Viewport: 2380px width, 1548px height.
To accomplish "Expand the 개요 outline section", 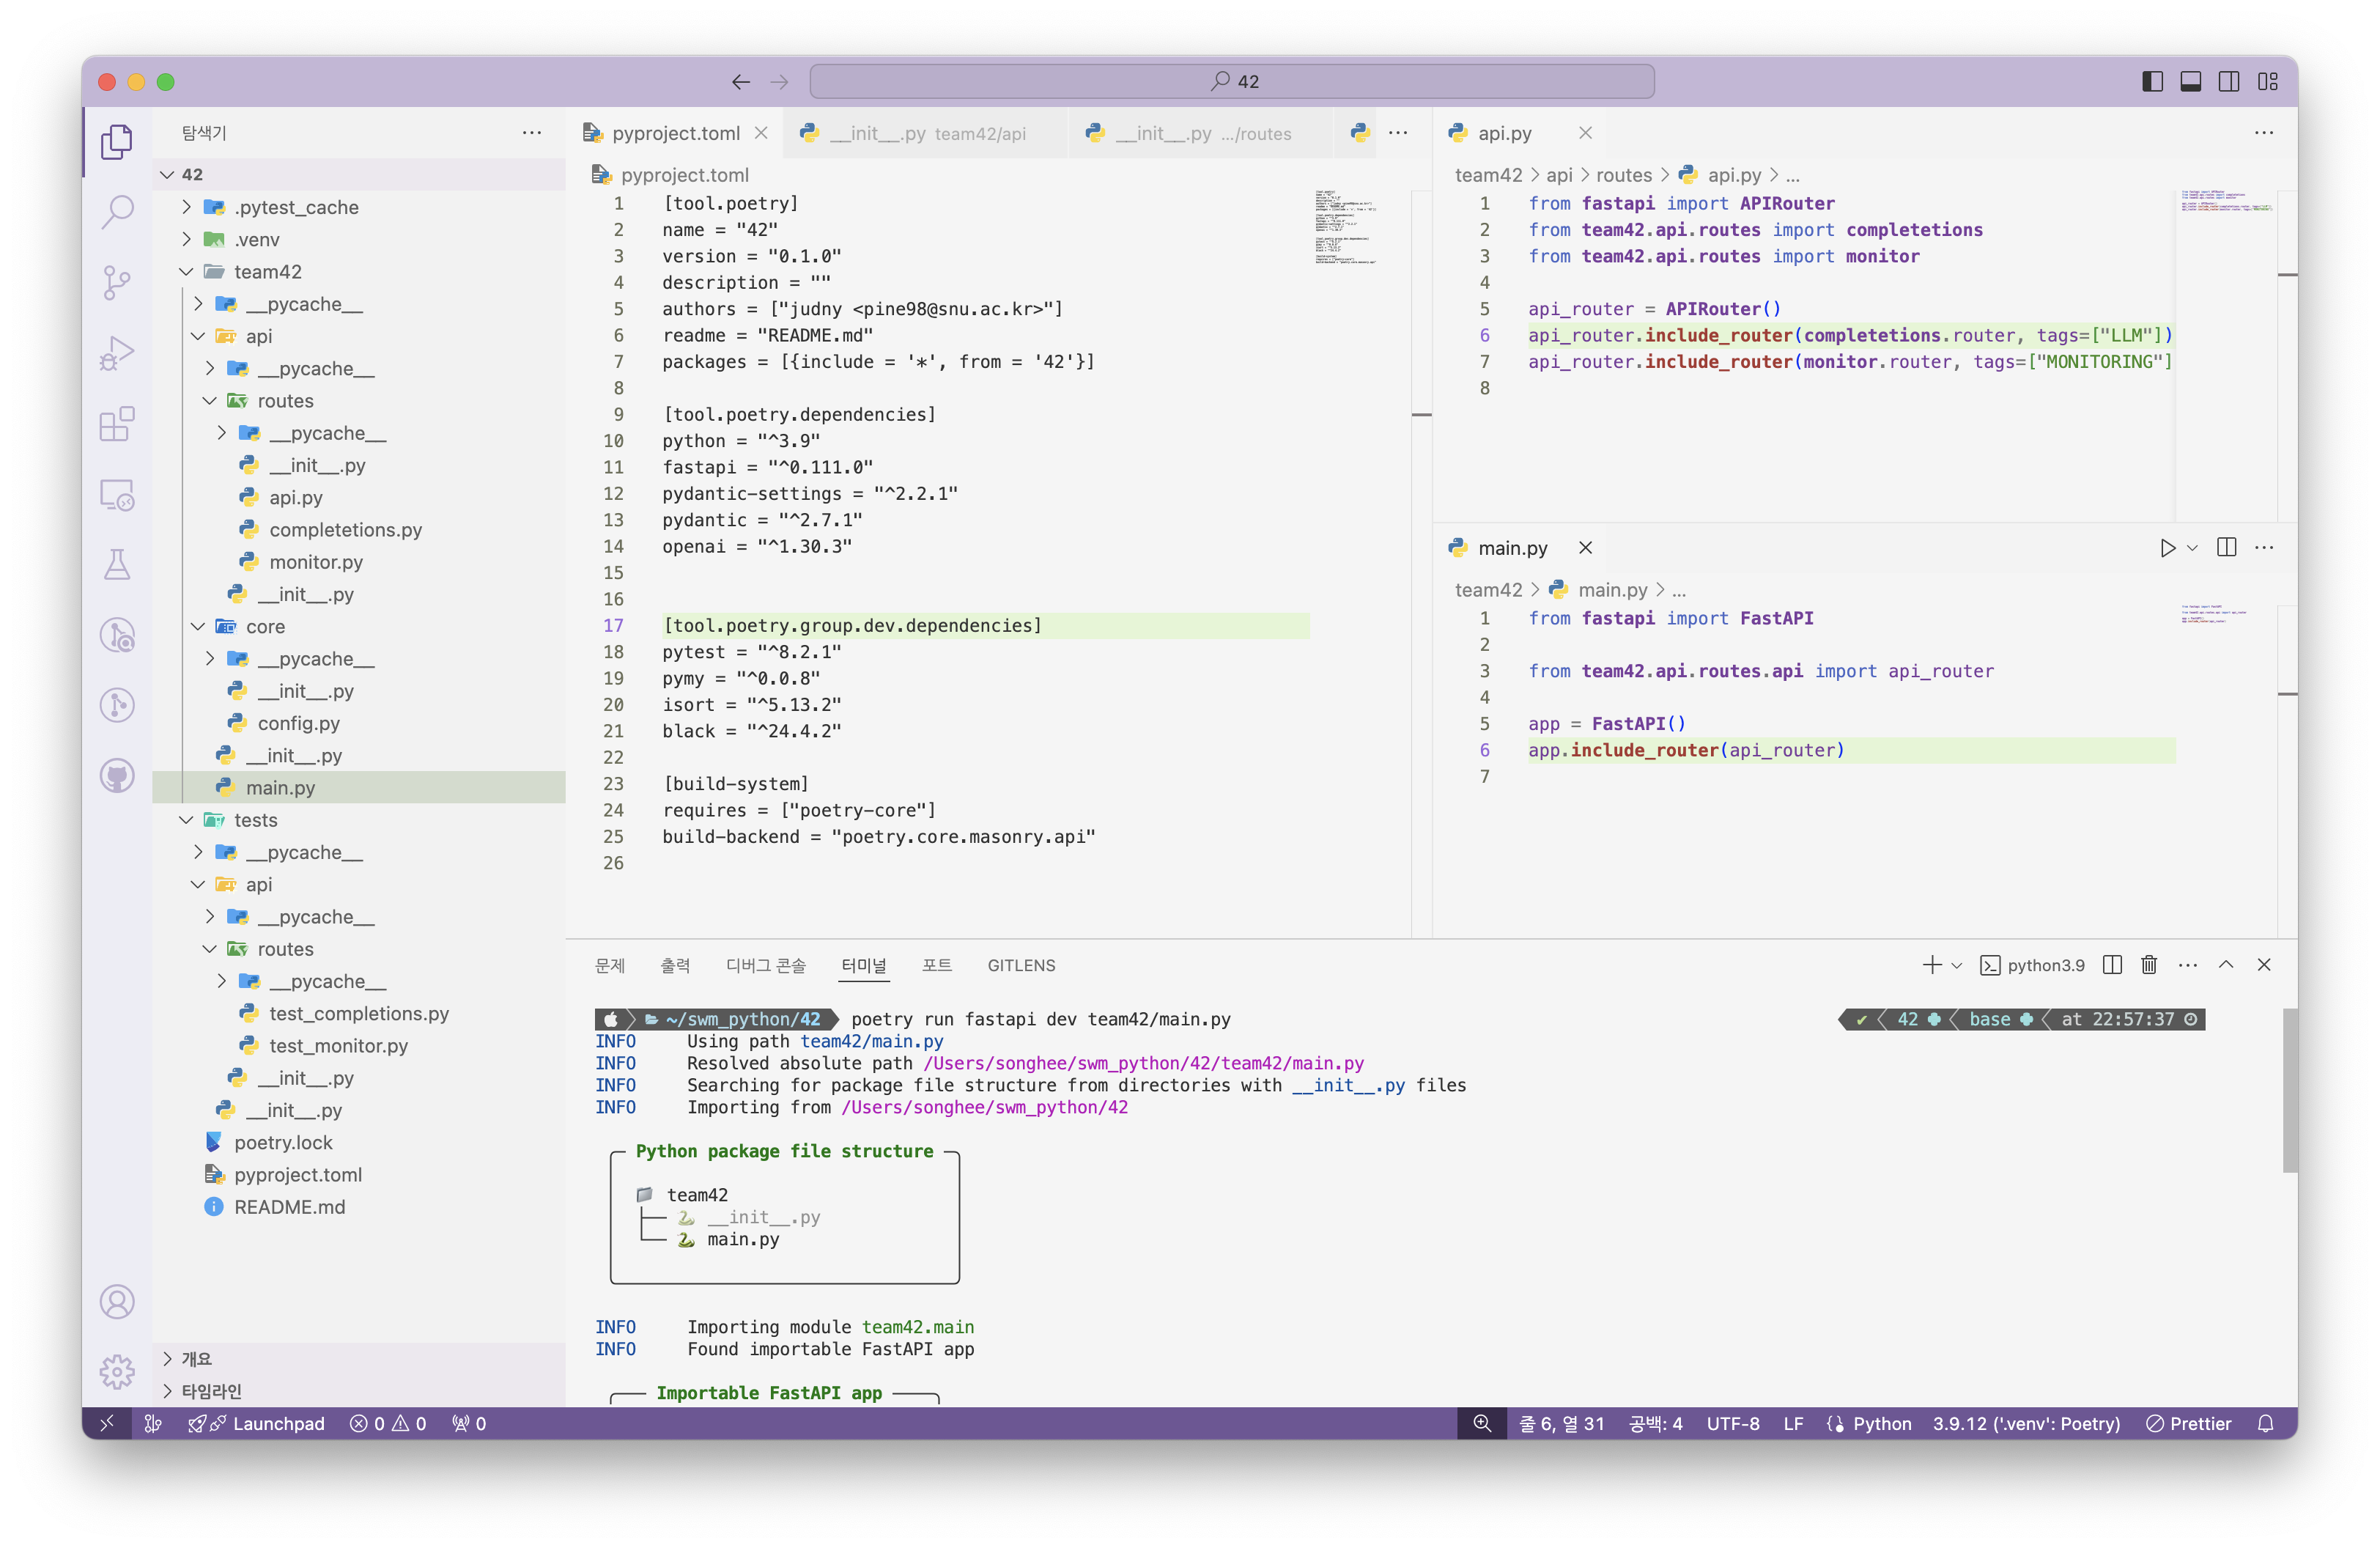I will pos(359,1358).
